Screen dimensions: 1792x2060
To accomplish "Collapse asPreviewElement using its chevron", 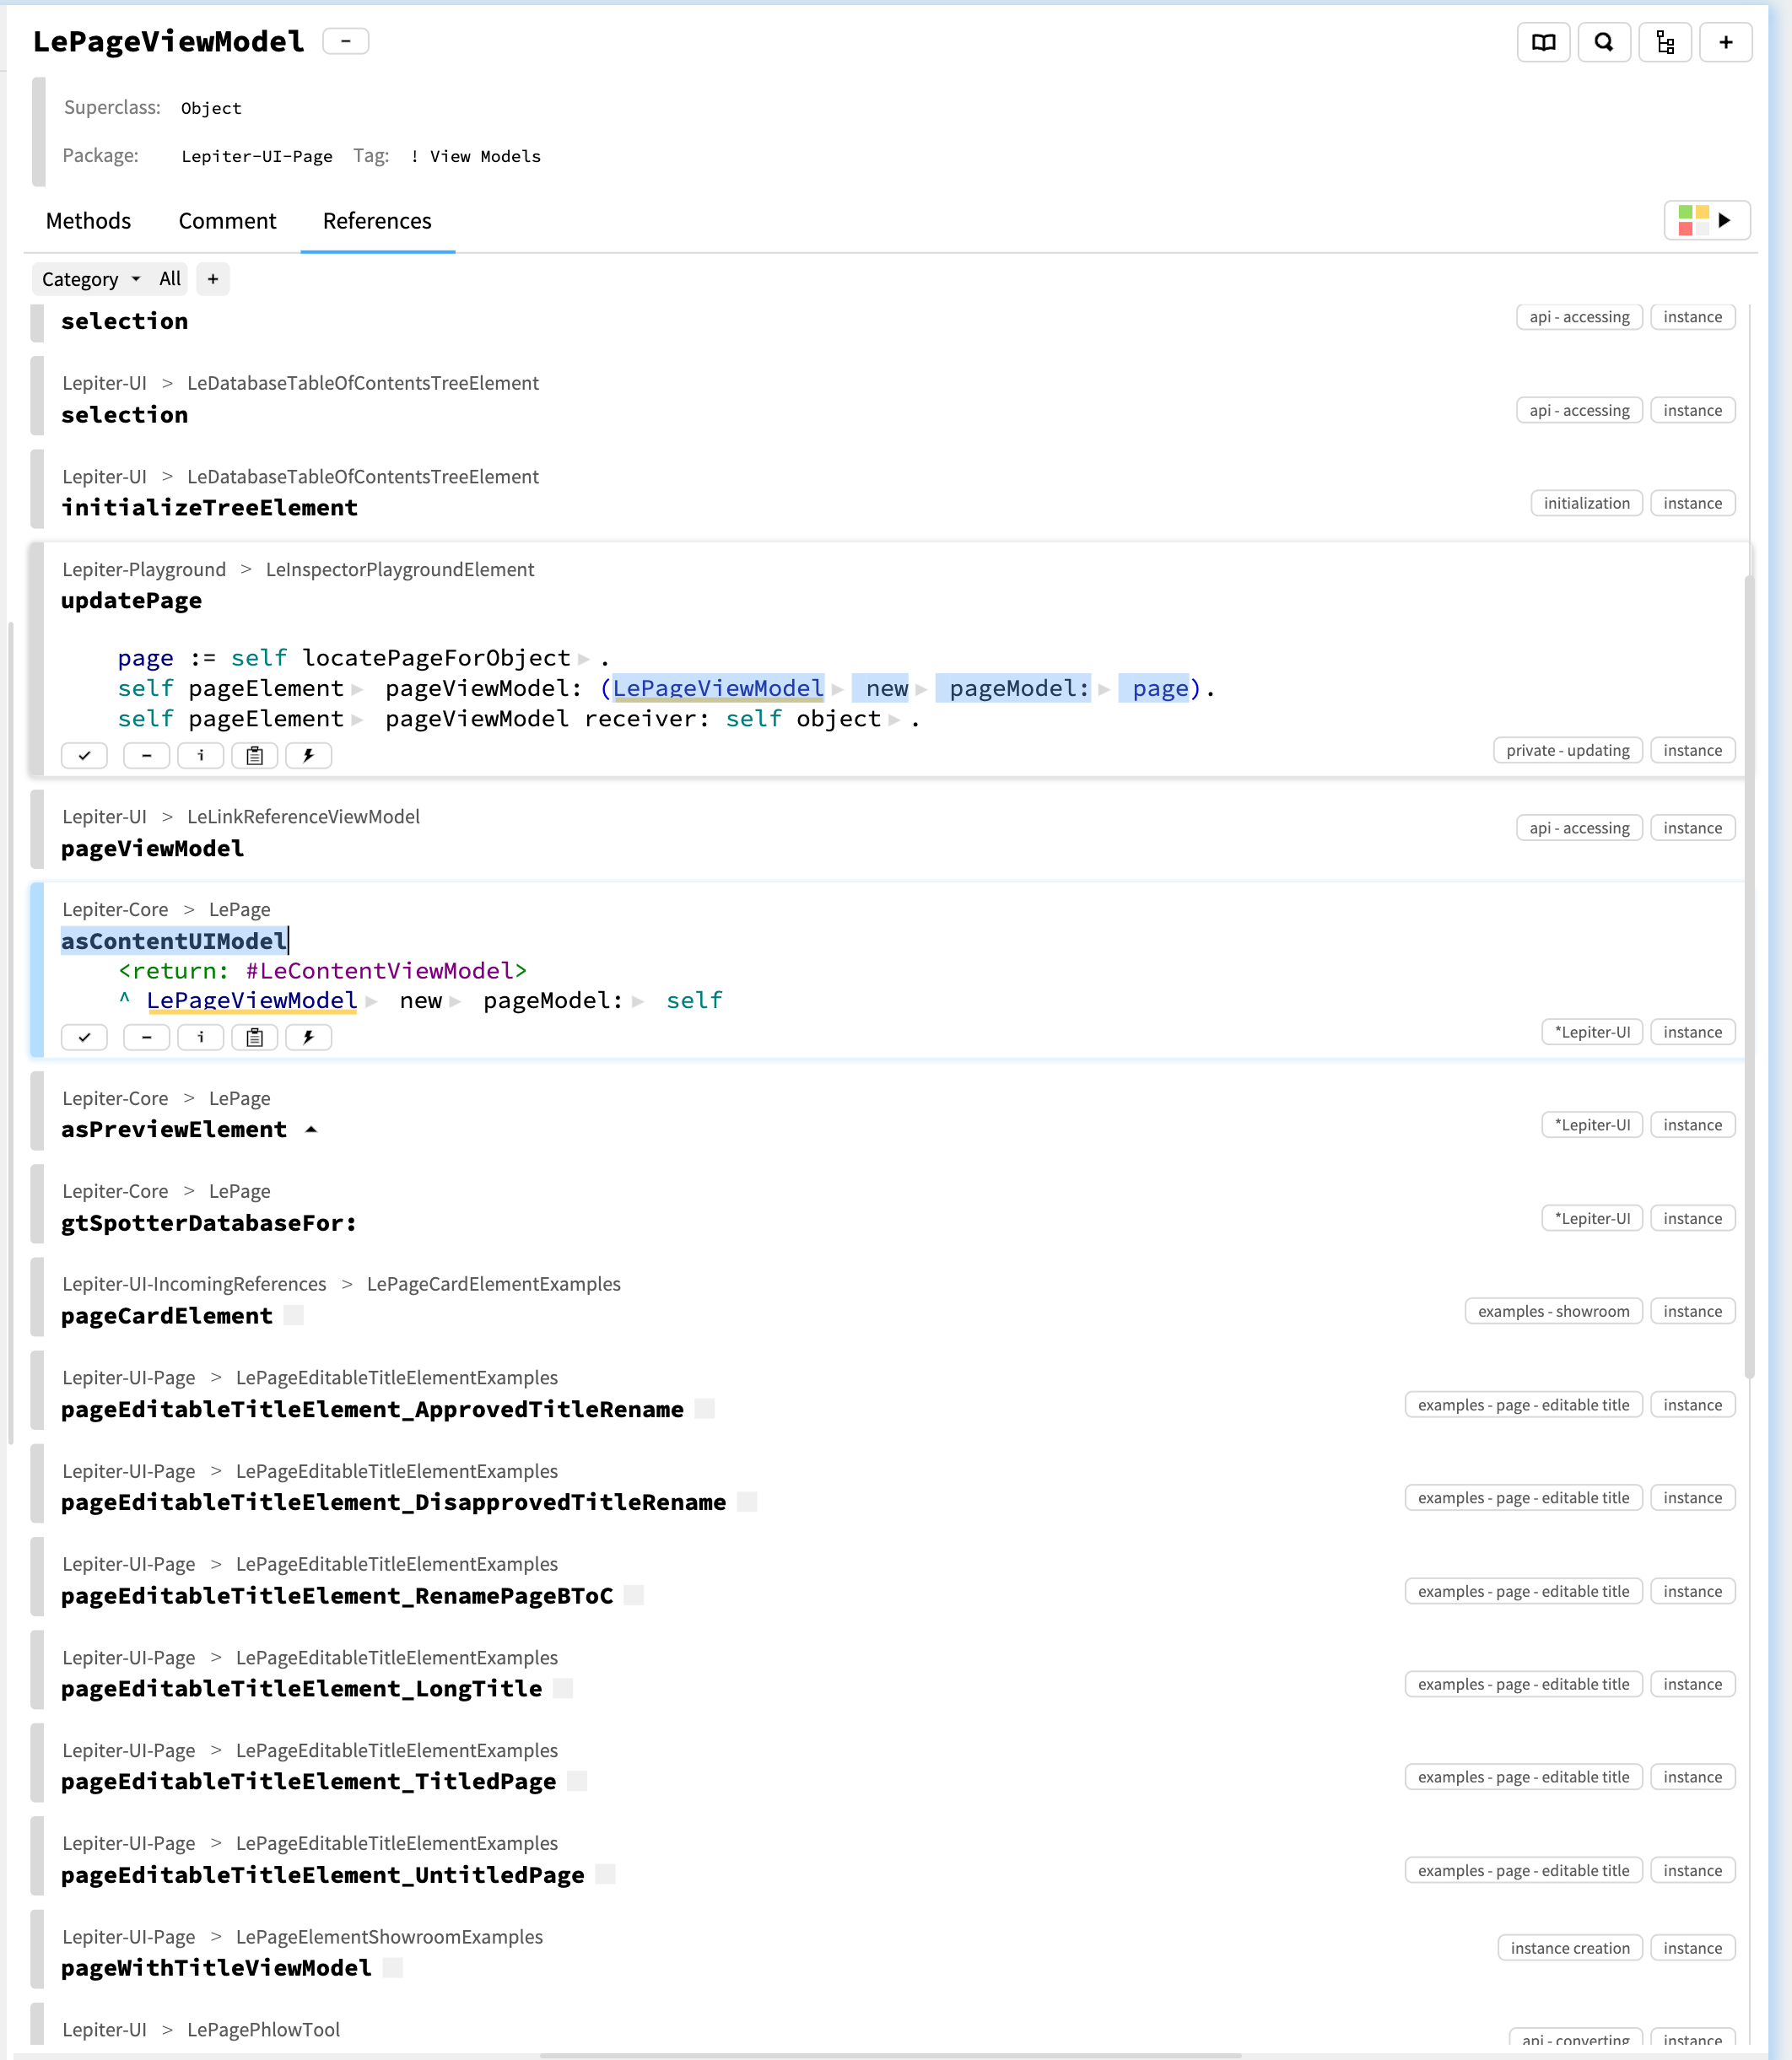I will point(310,1129).
